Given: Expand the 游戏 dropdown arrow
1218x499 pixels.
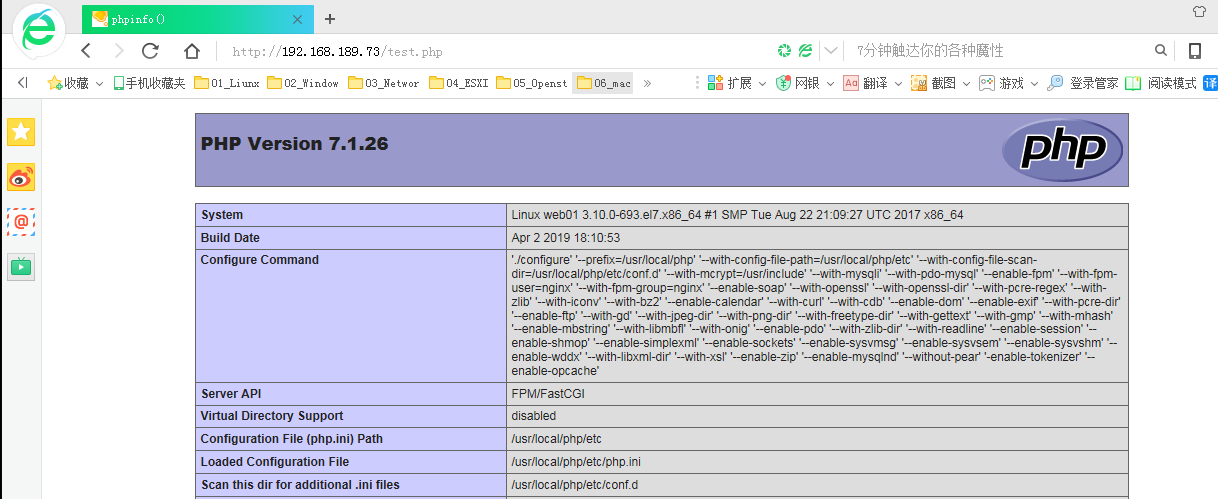Looking at the screenshot, I should pyautogui.click(x=1034, y=84).
